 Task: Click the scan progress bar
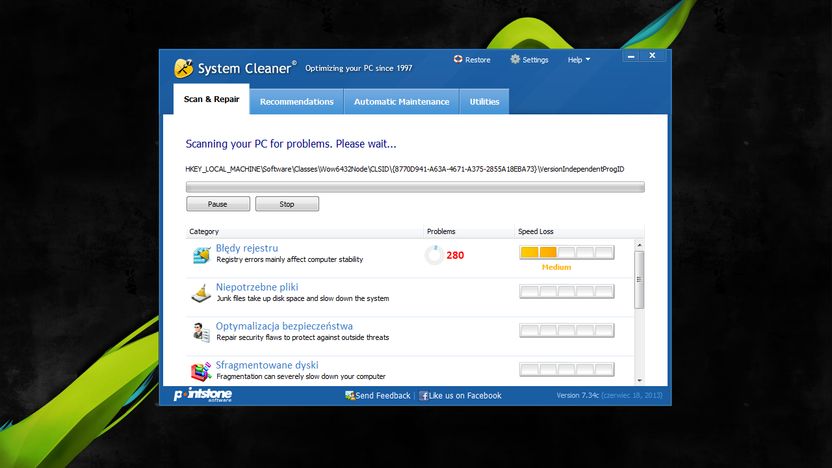pos(415,187)
